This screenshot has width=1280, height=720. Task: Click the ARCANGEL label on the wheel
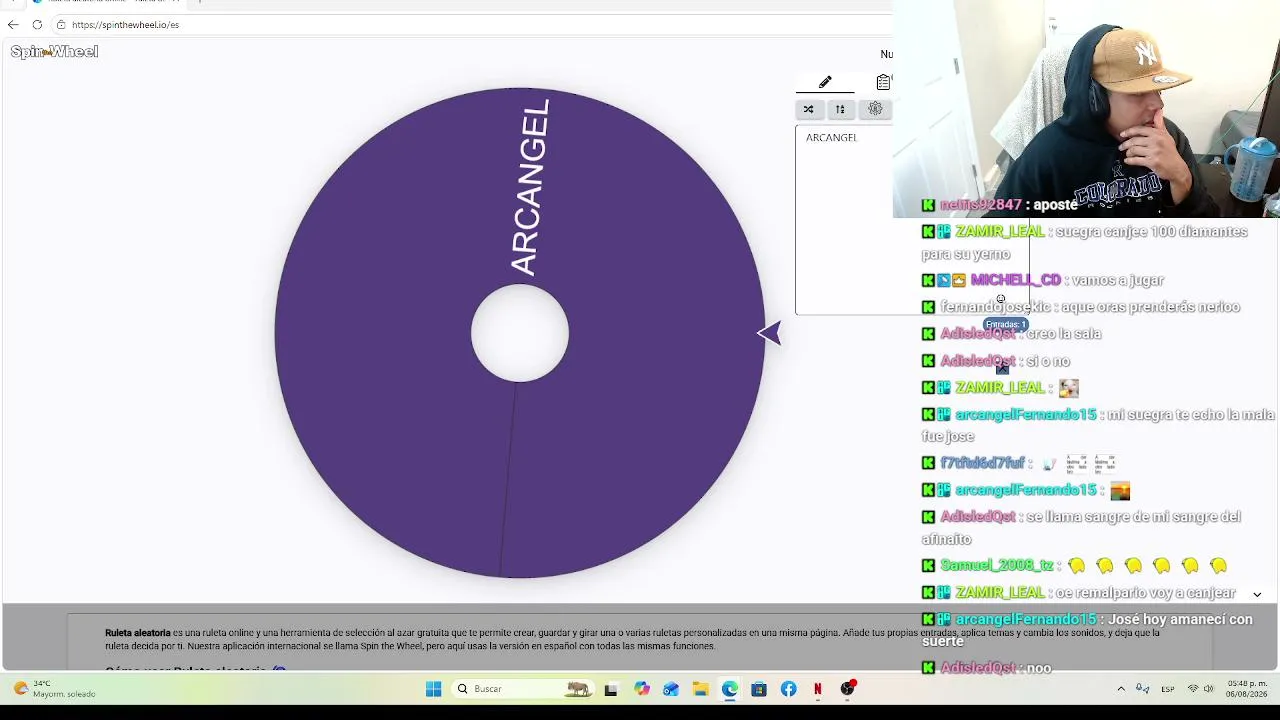point(529,187)
